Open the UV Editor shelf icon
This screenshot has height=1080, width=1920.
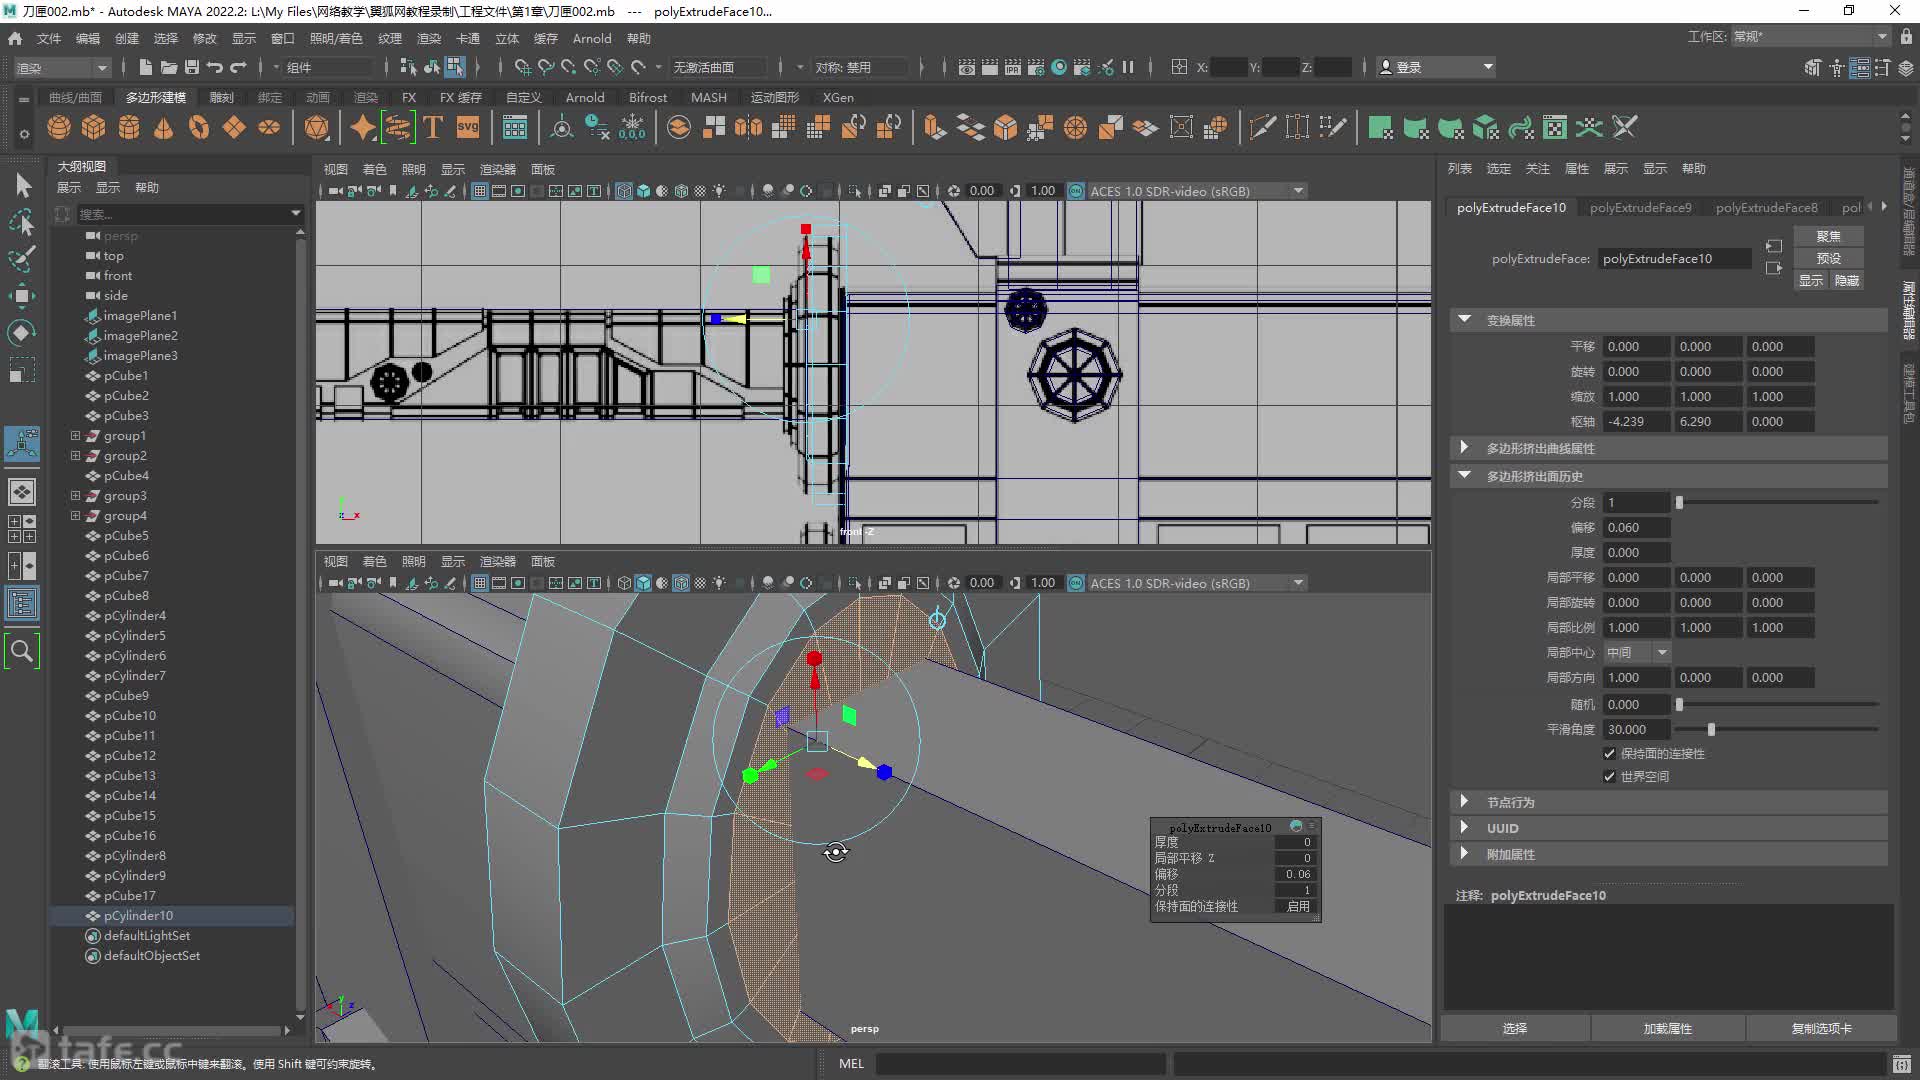click(1554, 128)
